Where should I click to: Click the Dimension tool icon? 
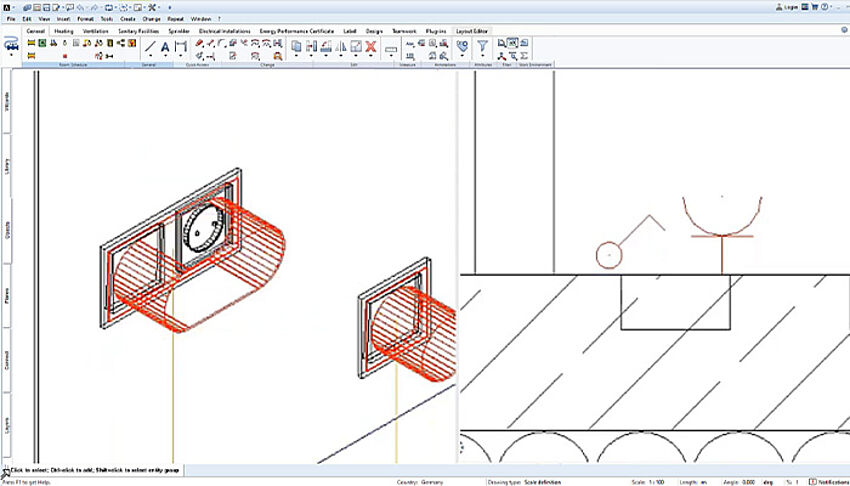point(181,46)
